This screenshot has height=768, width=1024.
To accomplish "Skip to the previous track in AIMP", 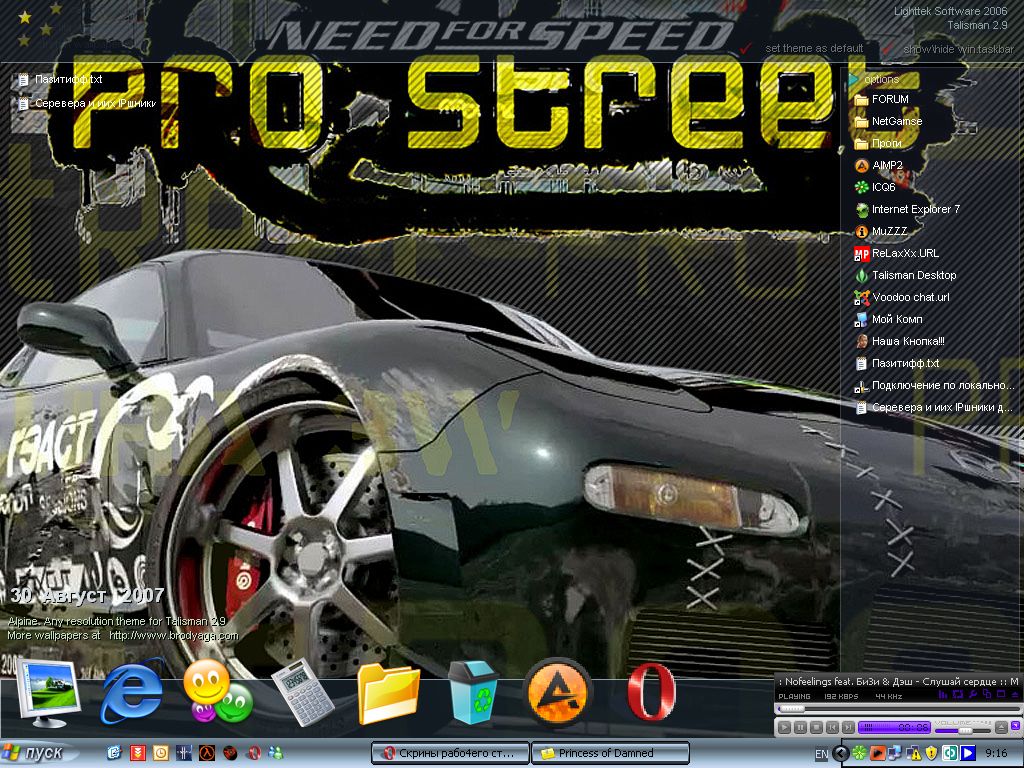I will tap(833, 728).
